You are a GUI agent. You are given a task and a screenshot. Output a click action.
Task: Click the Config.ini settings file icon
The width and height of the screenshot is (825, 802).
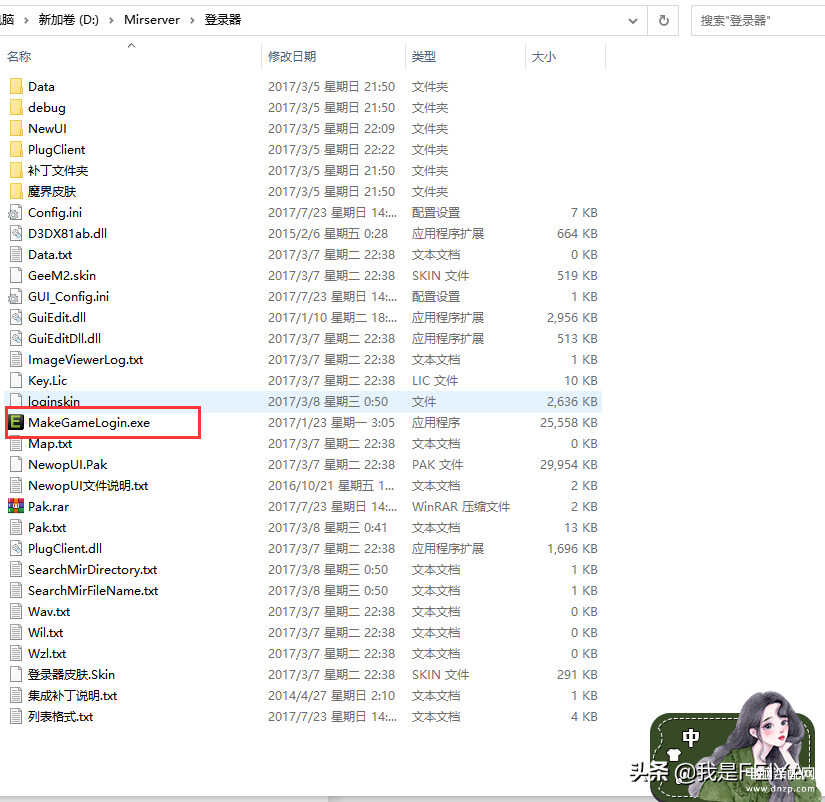click(16, 213)
